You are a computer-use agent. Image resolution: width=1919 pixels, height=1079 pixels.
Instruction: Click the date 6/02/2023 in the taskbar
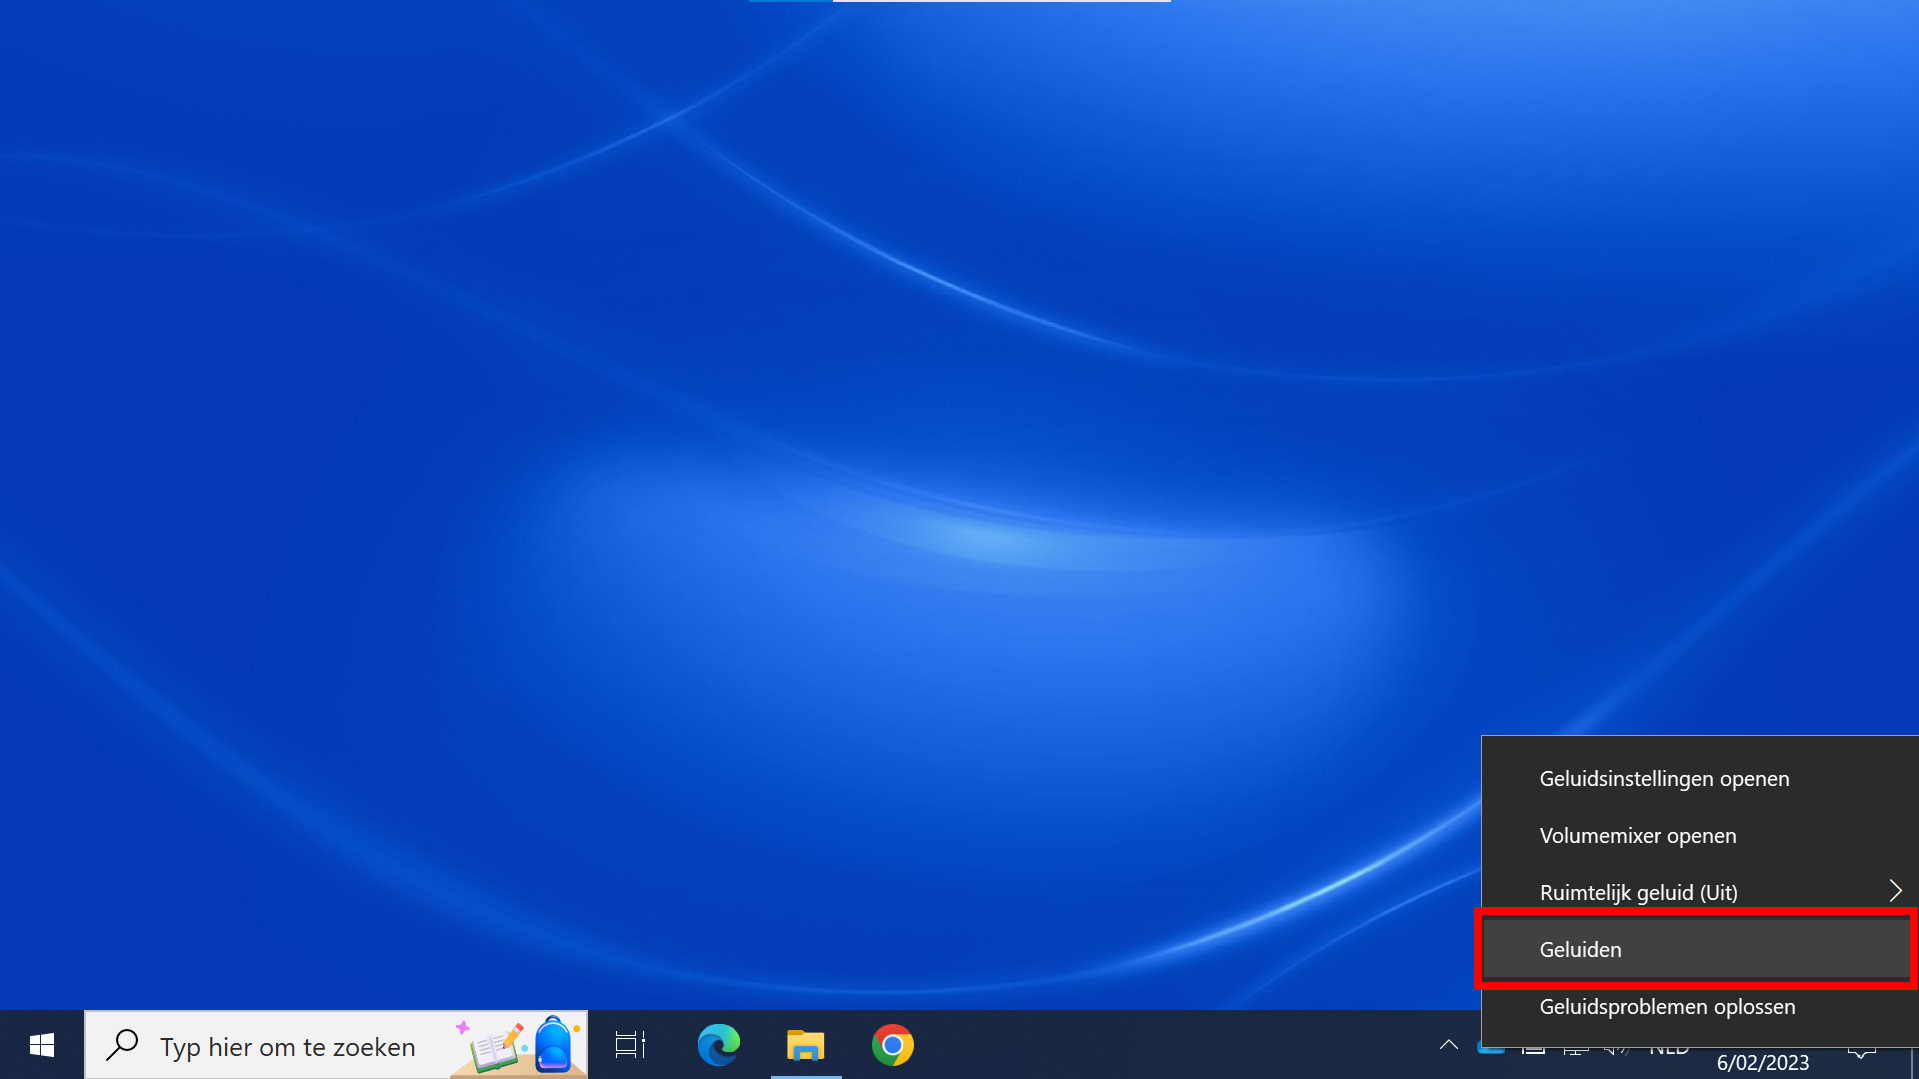[1762, 1063]
